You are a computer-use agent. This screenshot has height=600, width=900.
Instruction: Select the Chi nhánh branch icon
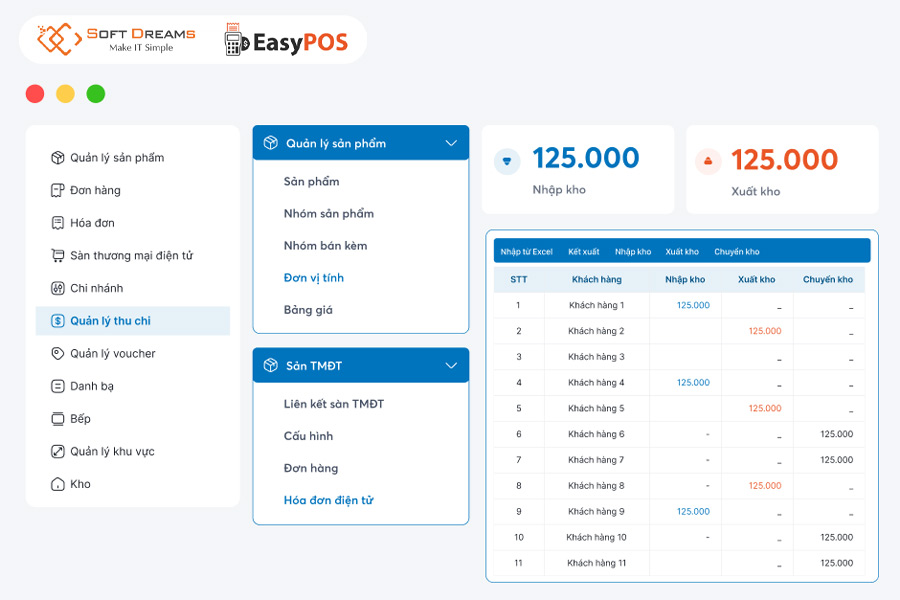coord(57,288)
